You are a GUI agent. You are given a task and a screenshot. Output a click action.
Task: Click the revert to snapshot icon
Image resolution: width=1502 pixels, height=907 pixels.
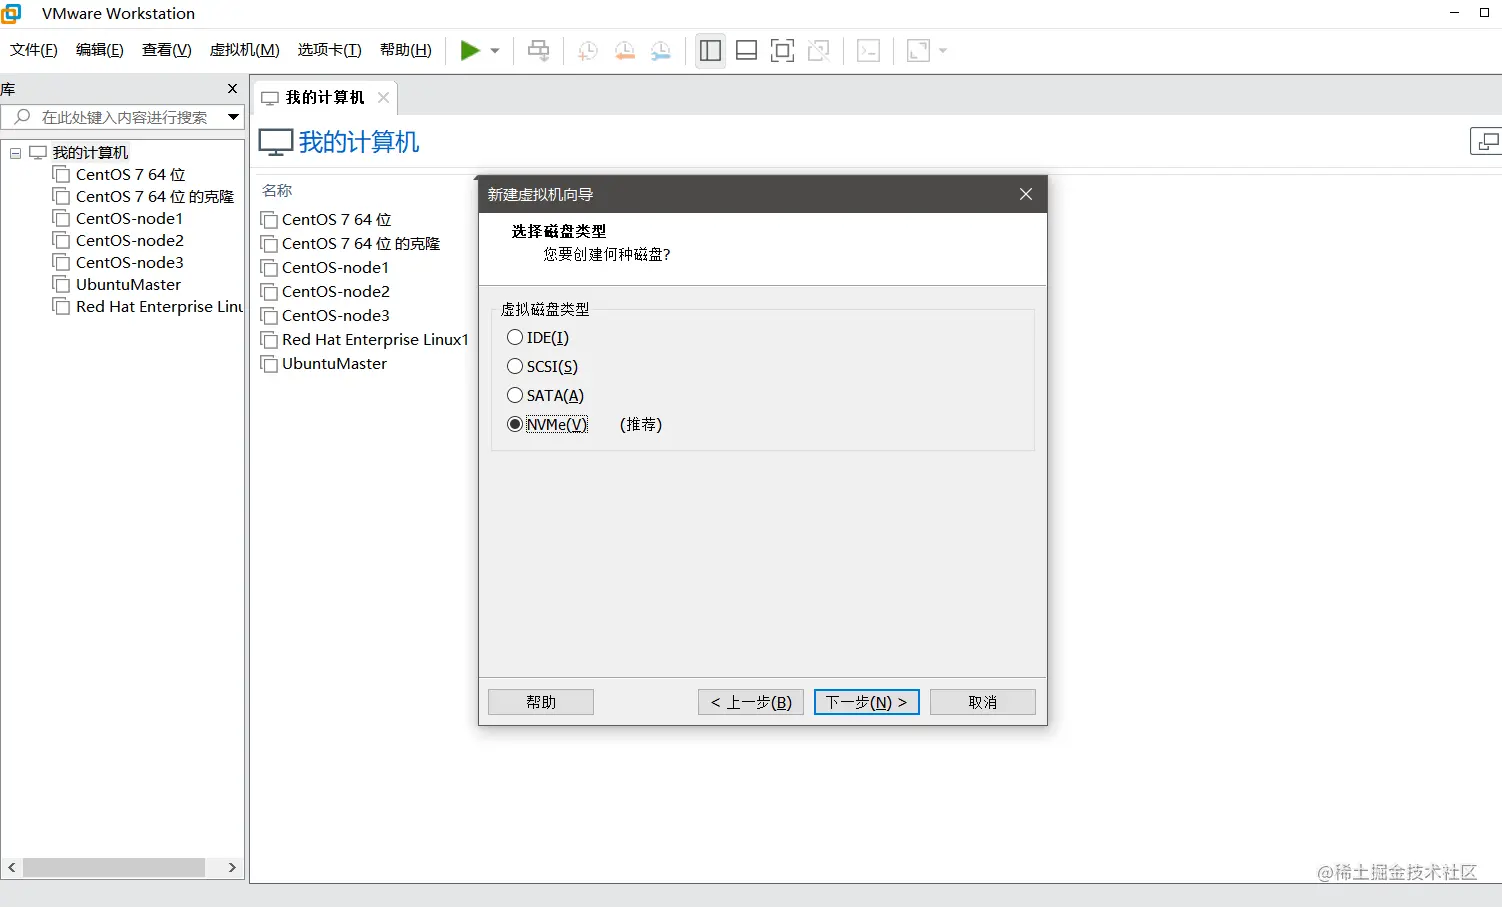[625, 50]
